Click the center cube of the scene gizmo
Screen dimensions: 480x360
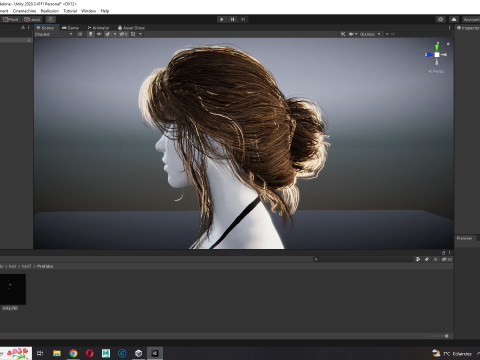(x=437, y=55)
